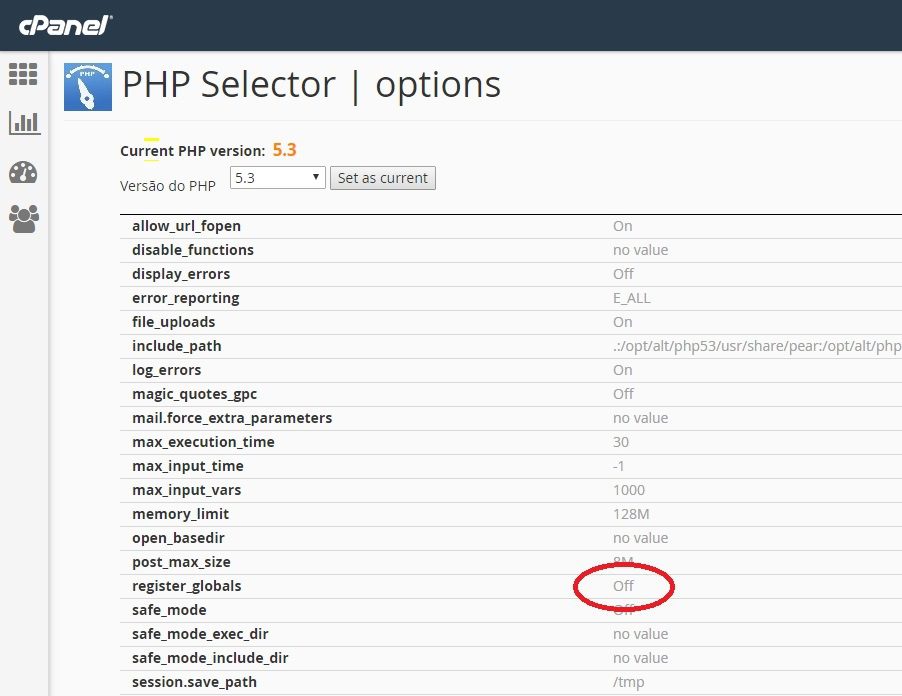Screen dimensions: 902x696
Task: Open the home grid icon in sidebar
Action: coord(23,74)
